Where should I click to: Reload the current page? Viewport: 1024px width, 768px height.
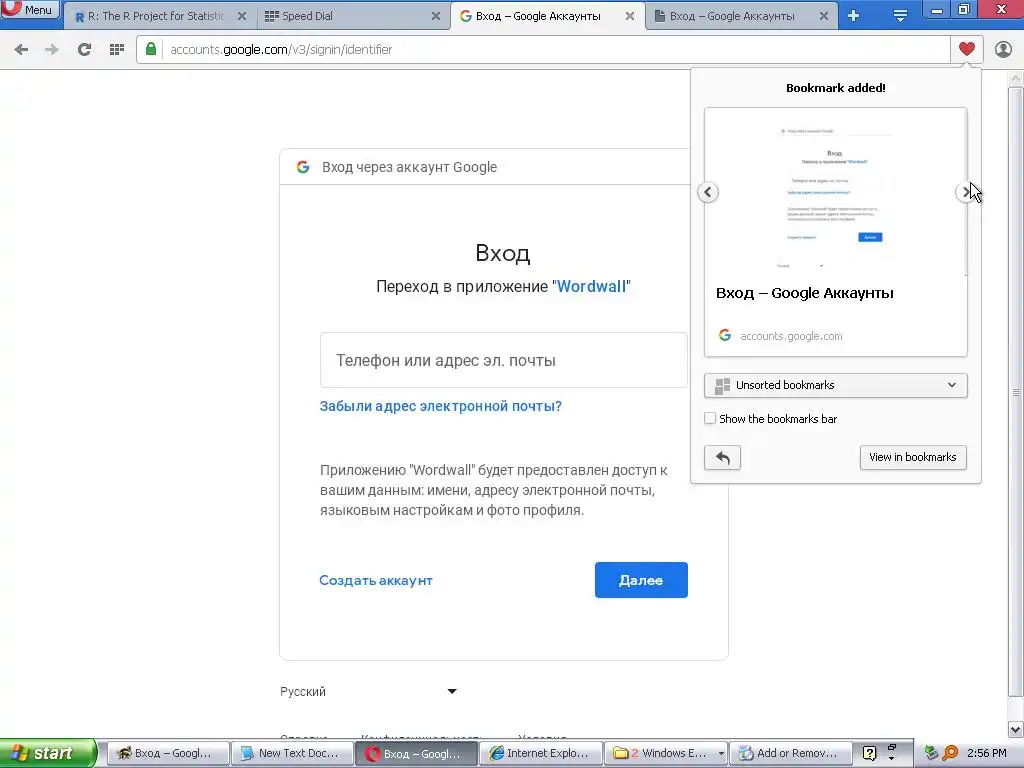(84, 49)
